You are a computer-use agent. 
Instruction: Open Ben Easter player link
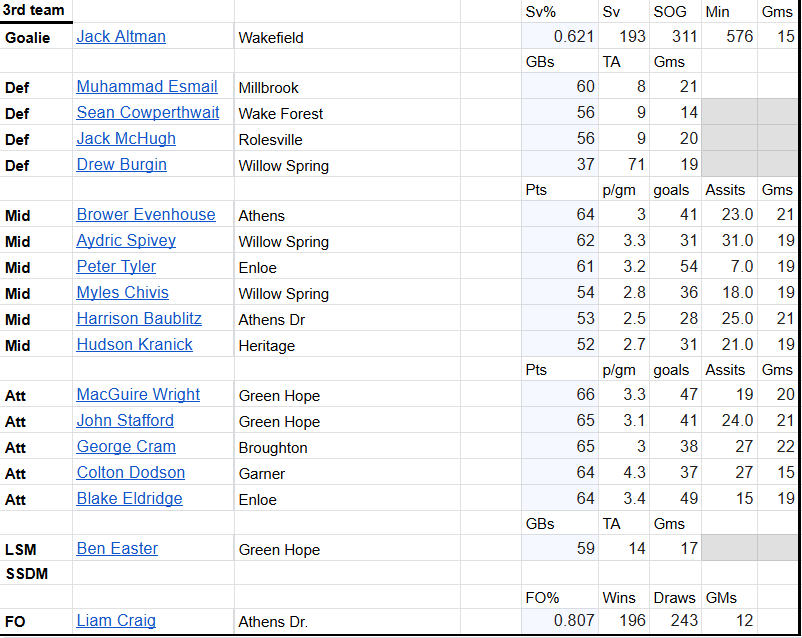[117, 548]
